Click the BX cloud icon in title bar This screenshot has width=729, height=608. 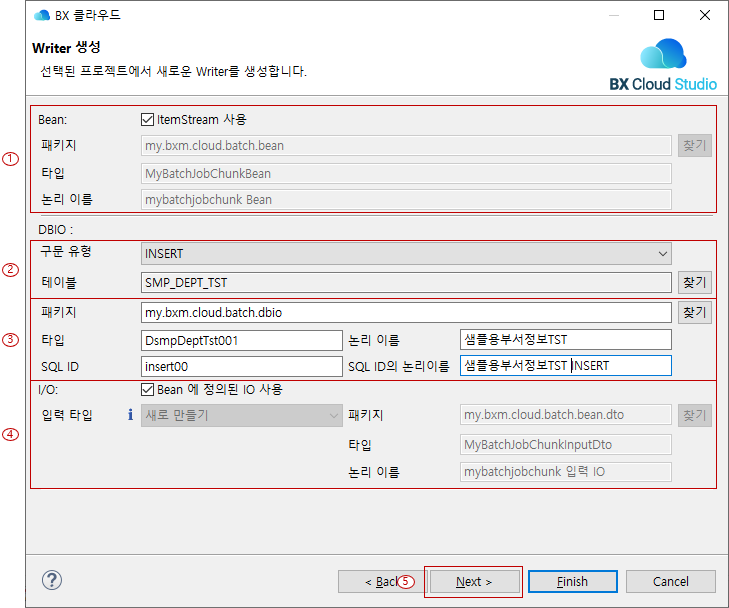coord(42,15)
